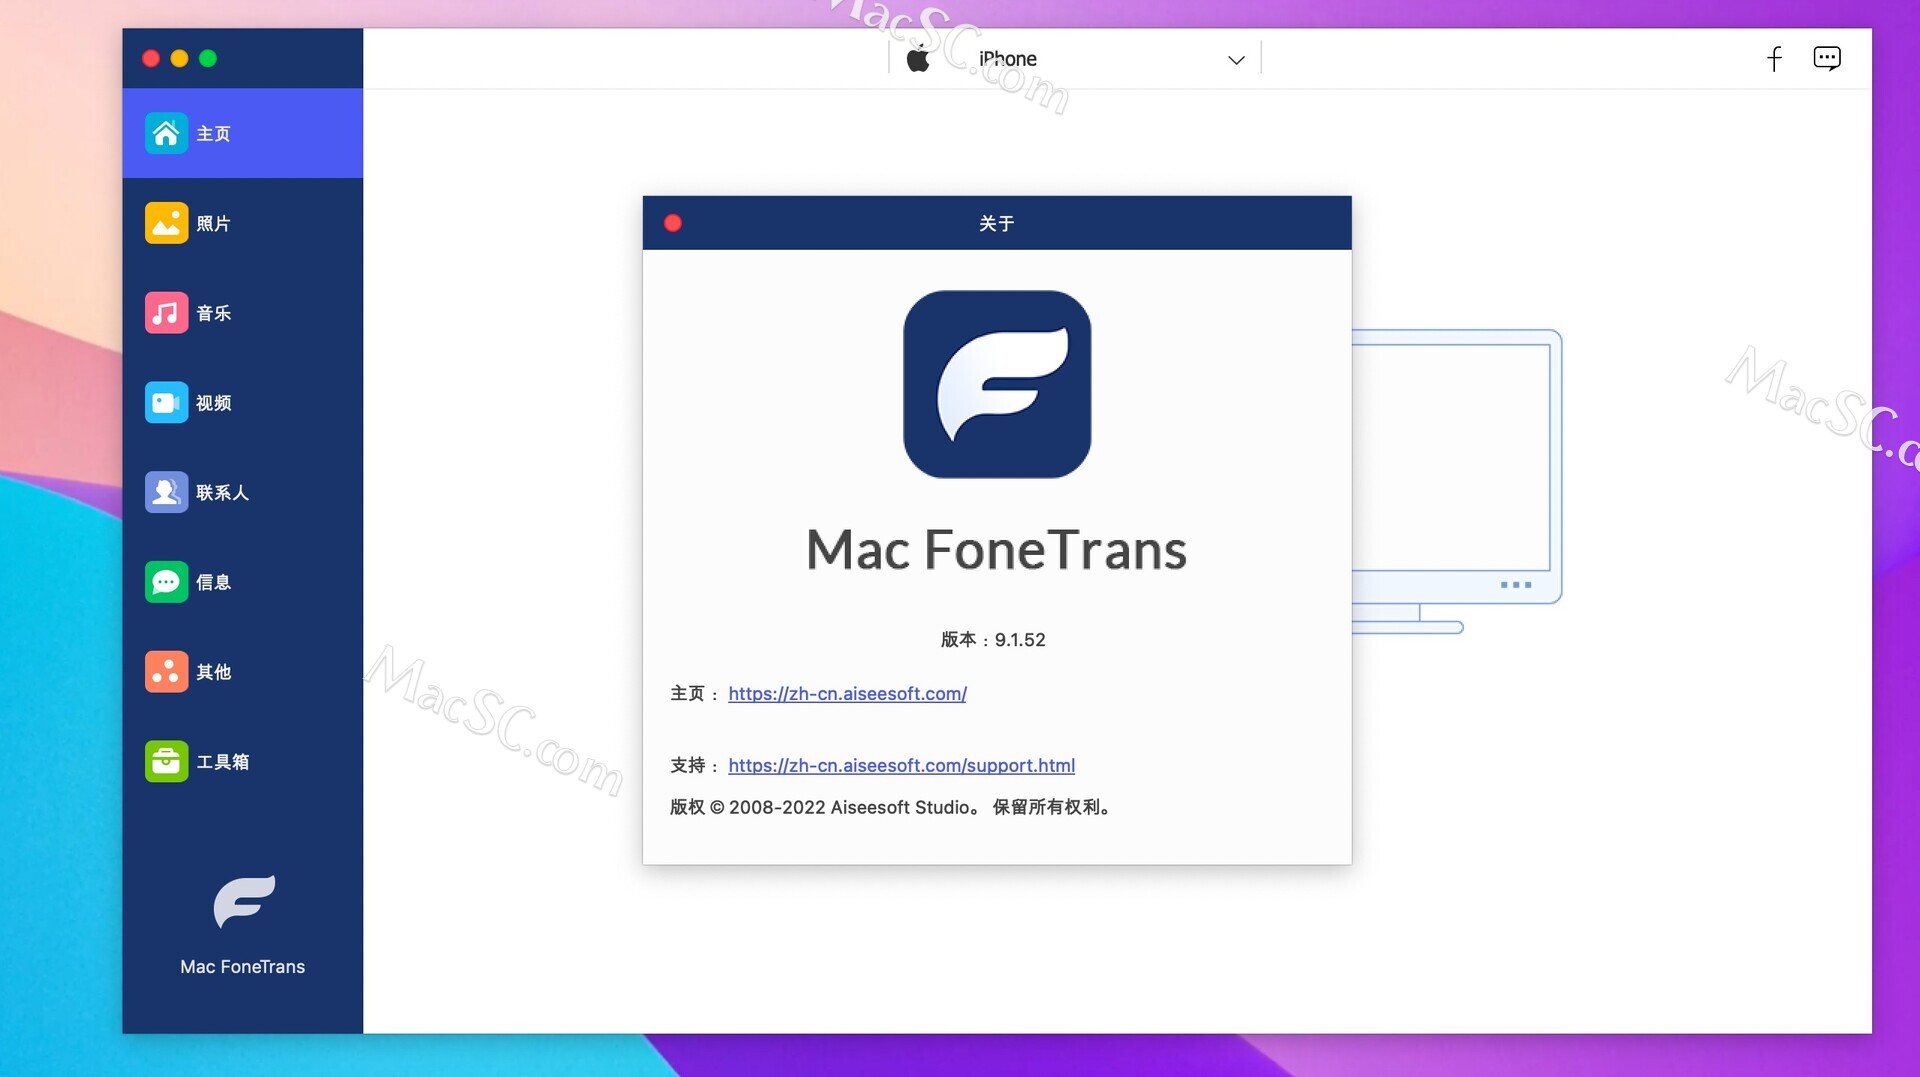Select the 照片 photos icon
The image size is (1920, 1077).
[166, 223]
